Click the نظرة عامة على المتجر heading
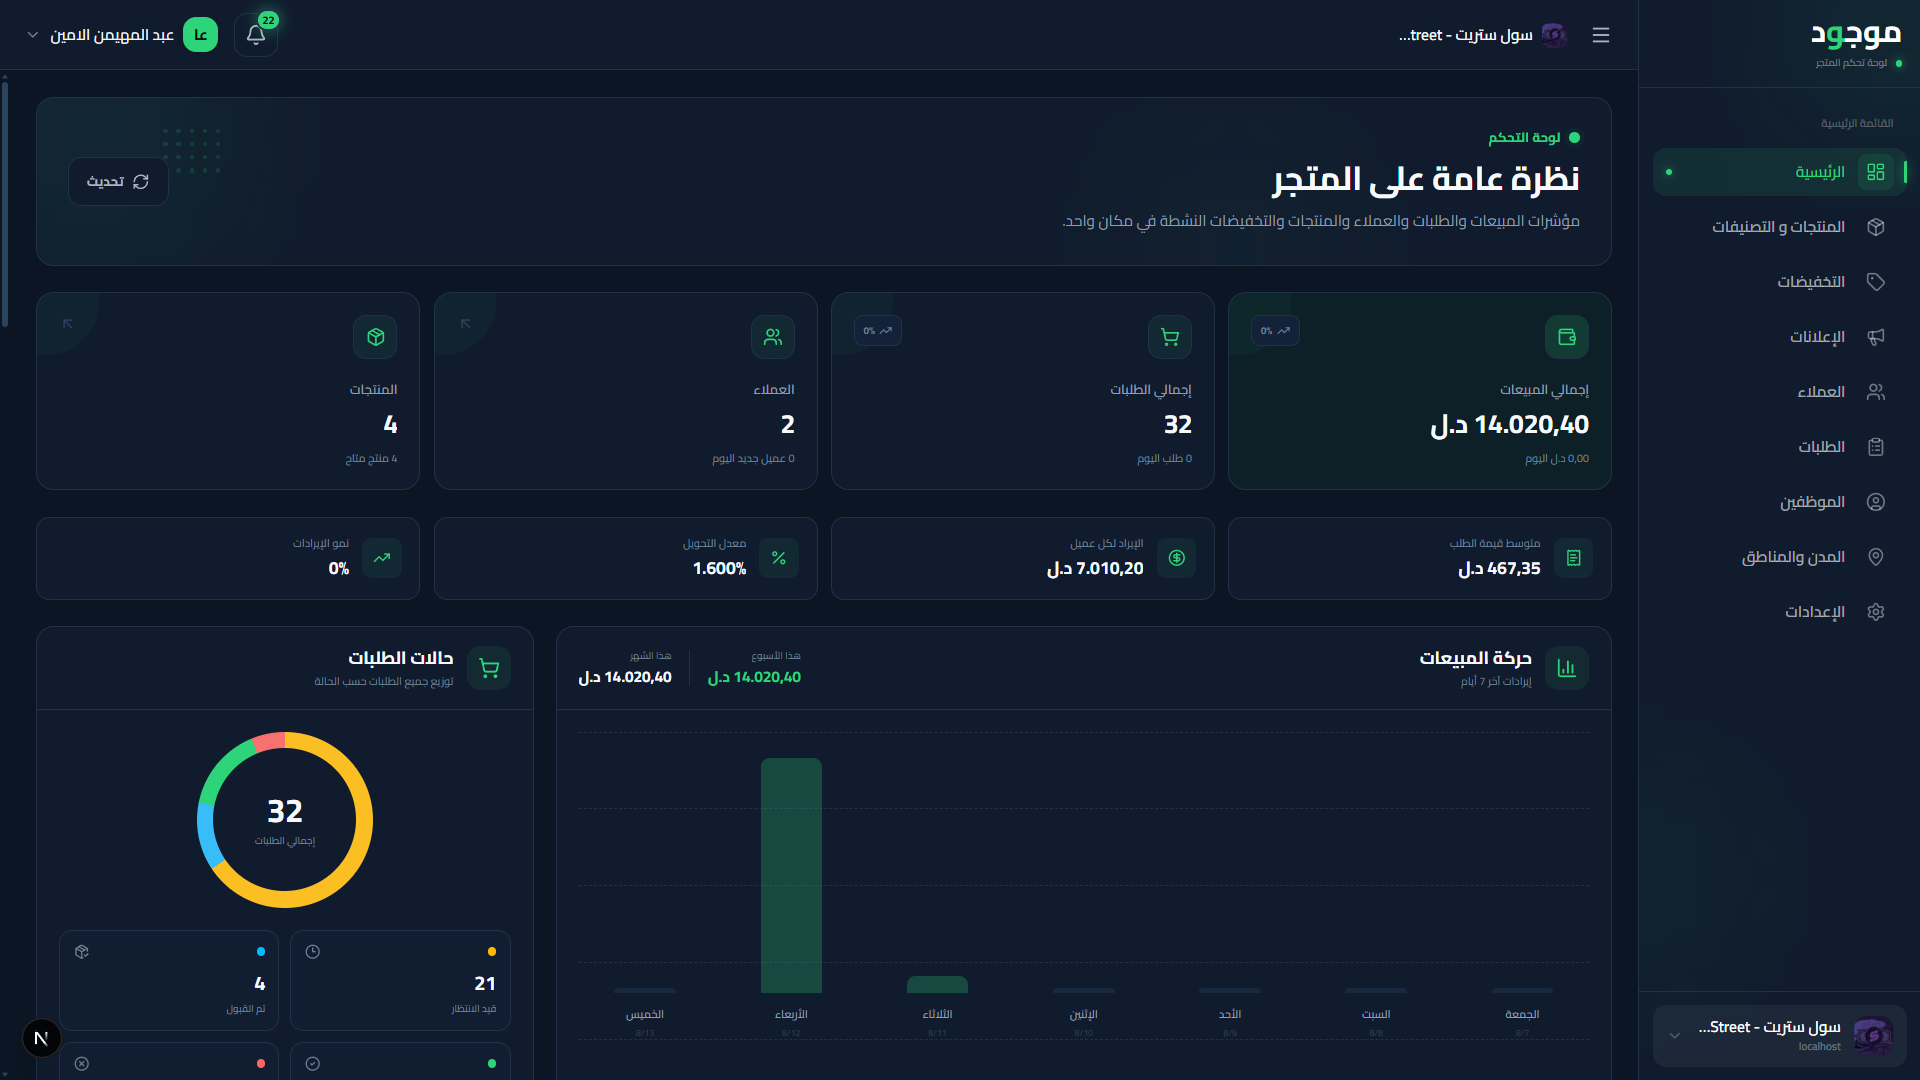Screen dimensions: 1920x1080 (1426, 179)
